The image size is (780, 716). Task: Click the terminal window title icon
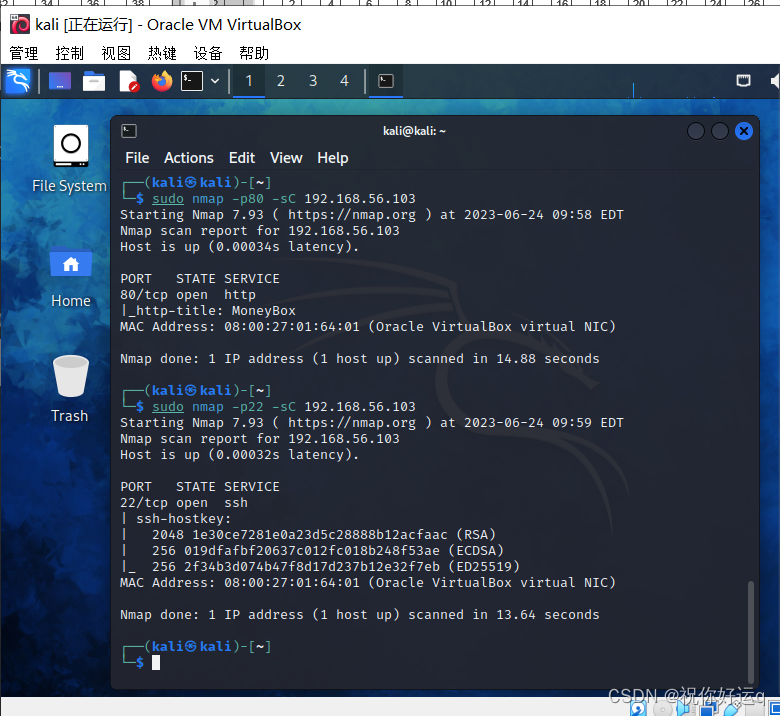129,131
